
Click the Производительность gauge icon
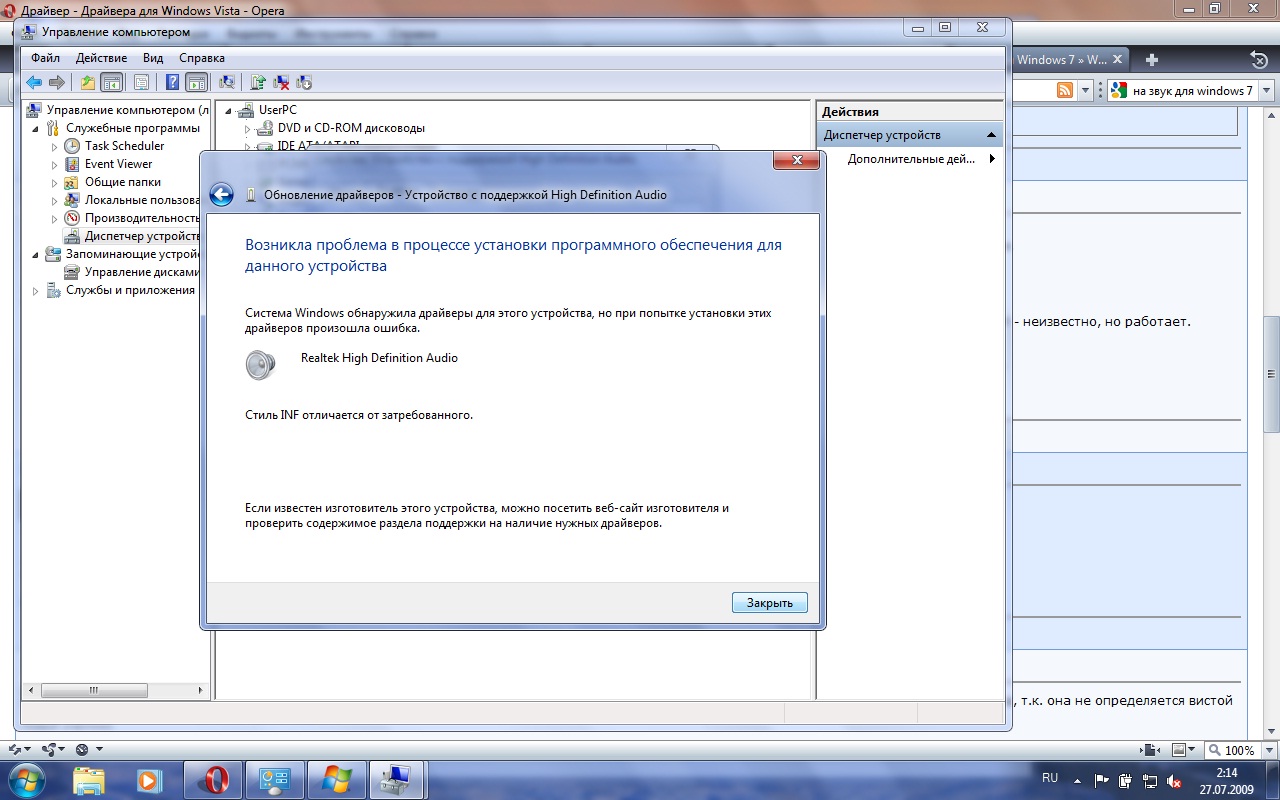coord(72,218)
